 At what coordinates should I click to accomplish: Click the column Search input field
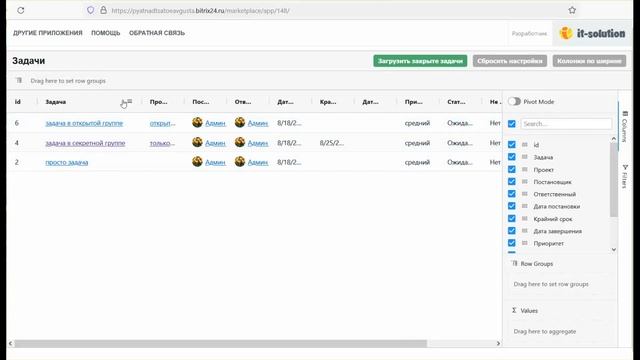pos(566,124)
